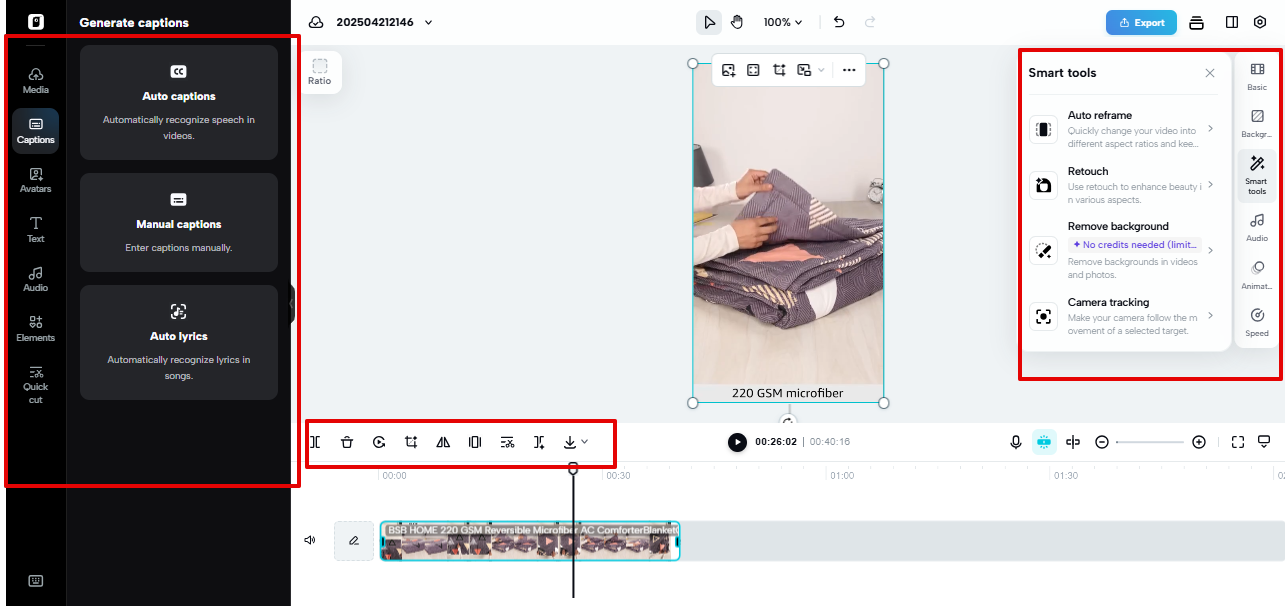
Task: Click the fit-to-canvas icon above the video
Action: click(x=753, y=70)
